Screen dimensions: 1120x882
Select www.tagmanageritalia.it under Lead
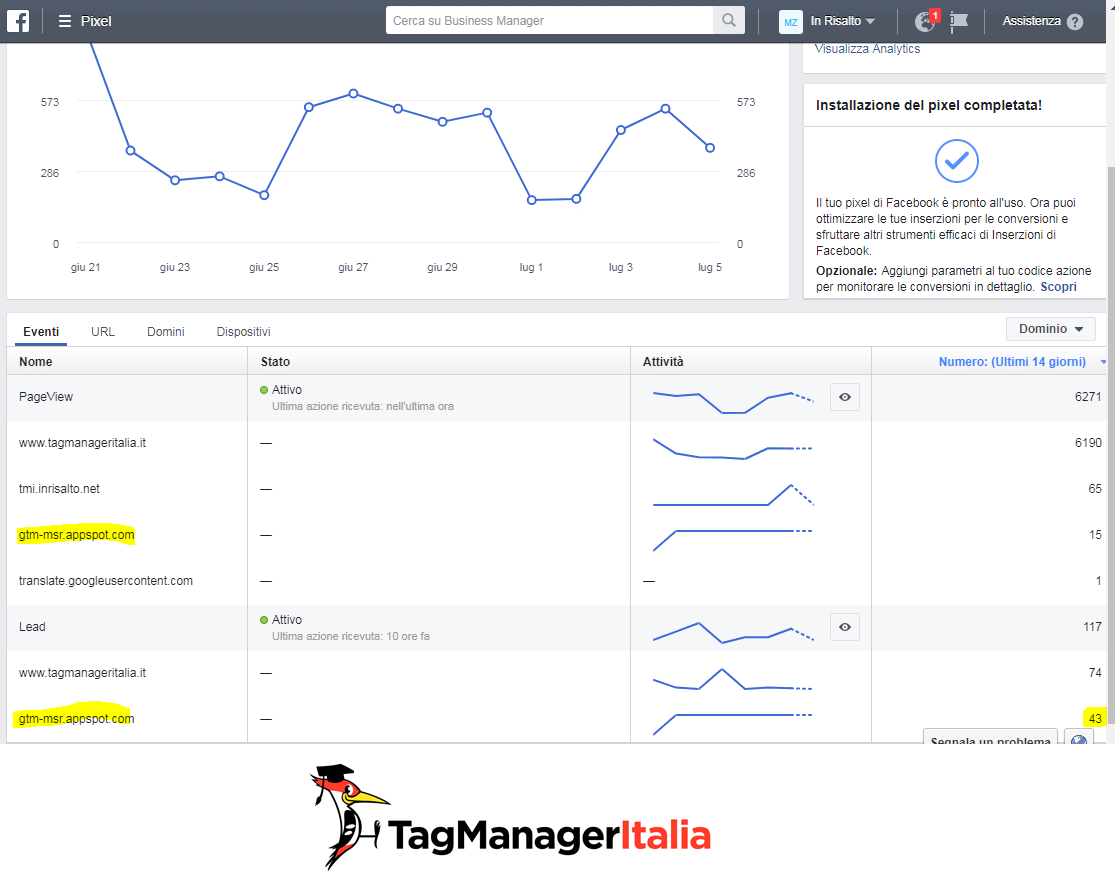pyautogui.click(x=82, y=673)
